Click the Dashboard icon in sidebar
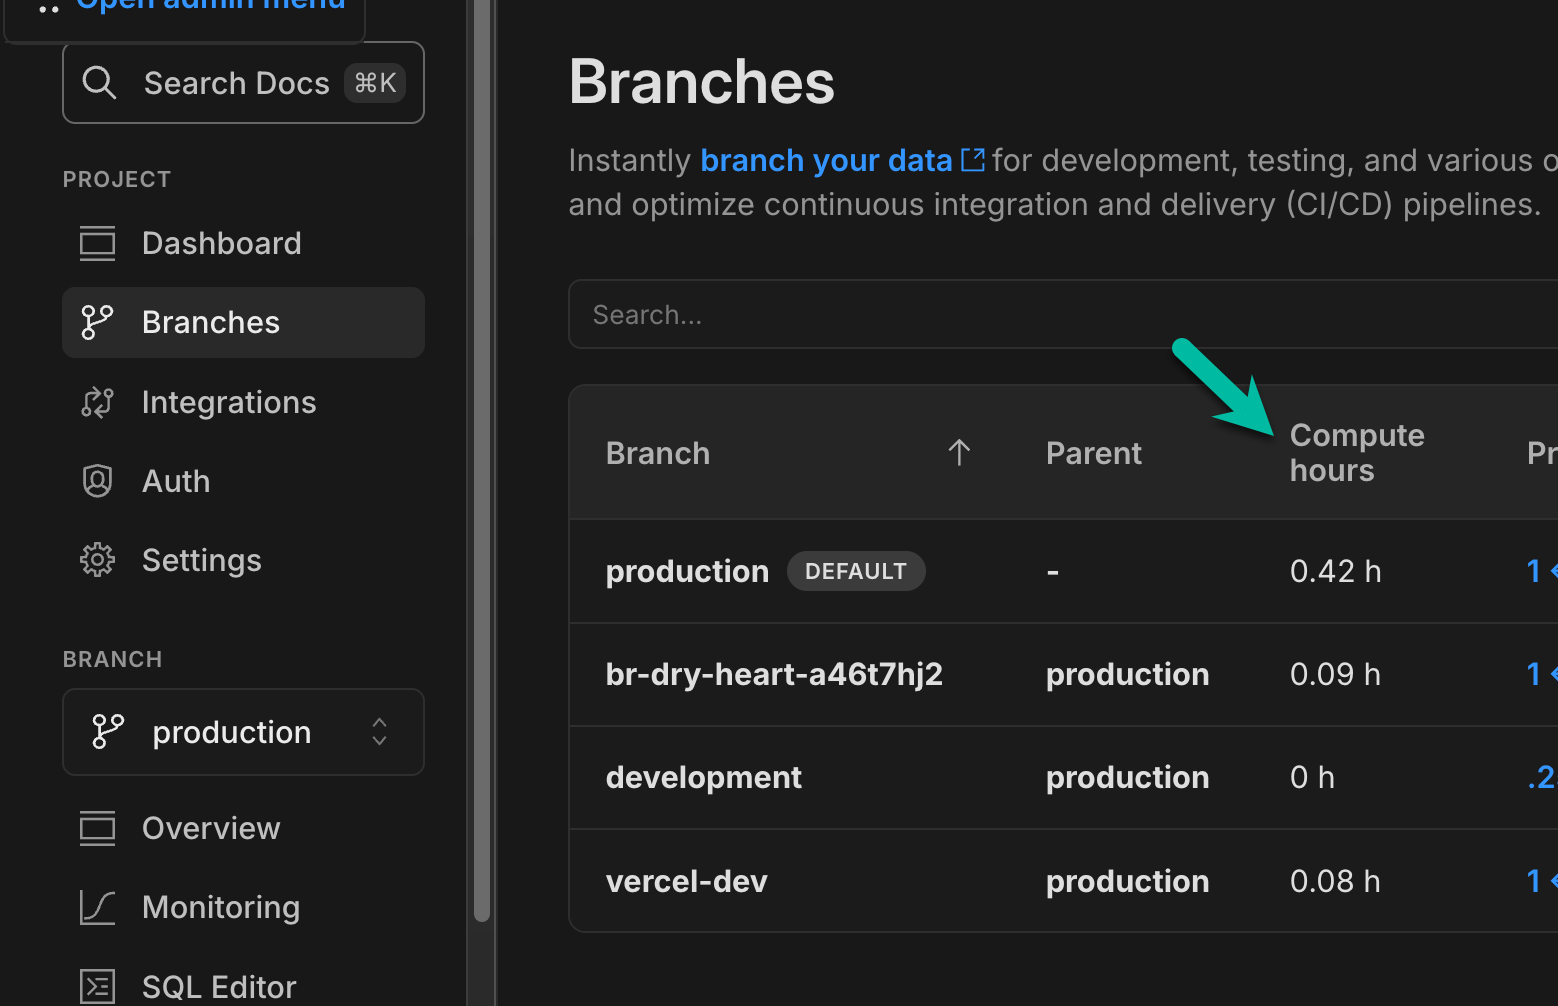Image resolution: width=1558 pixels, height=1006 pixels. [x=97, y=243]
